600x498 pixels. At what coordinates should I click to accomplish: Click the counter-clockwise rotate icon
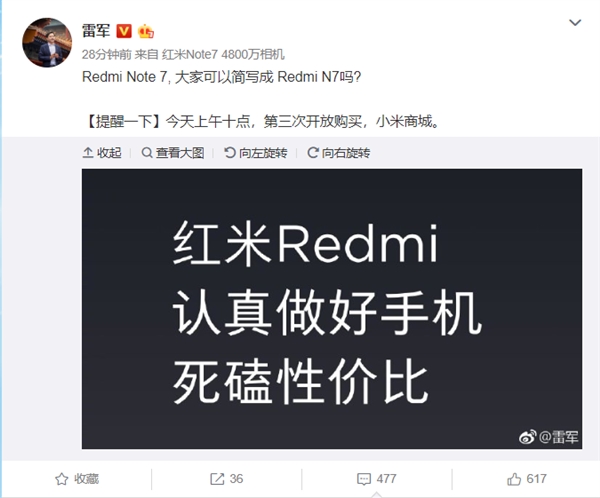point(230,153)
